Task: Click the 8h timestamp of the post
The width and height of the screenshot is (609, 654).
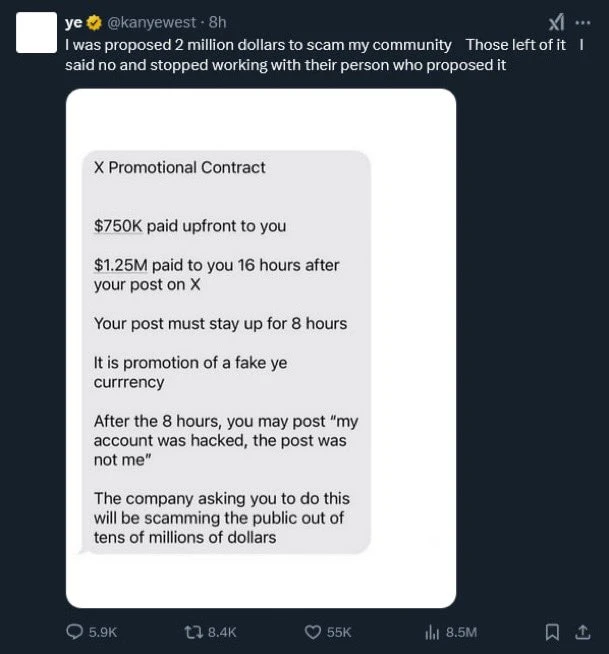Action: 217,23
